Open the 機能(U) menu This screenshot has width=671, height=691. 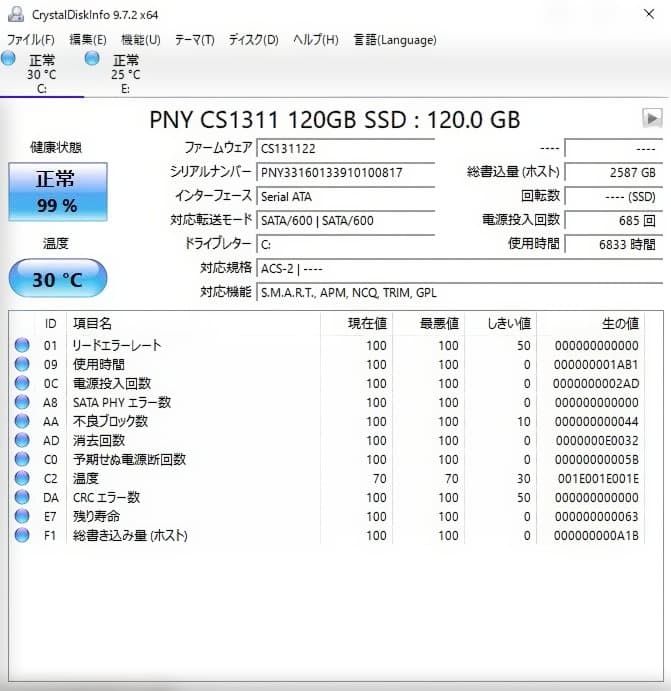click(141, 40)
